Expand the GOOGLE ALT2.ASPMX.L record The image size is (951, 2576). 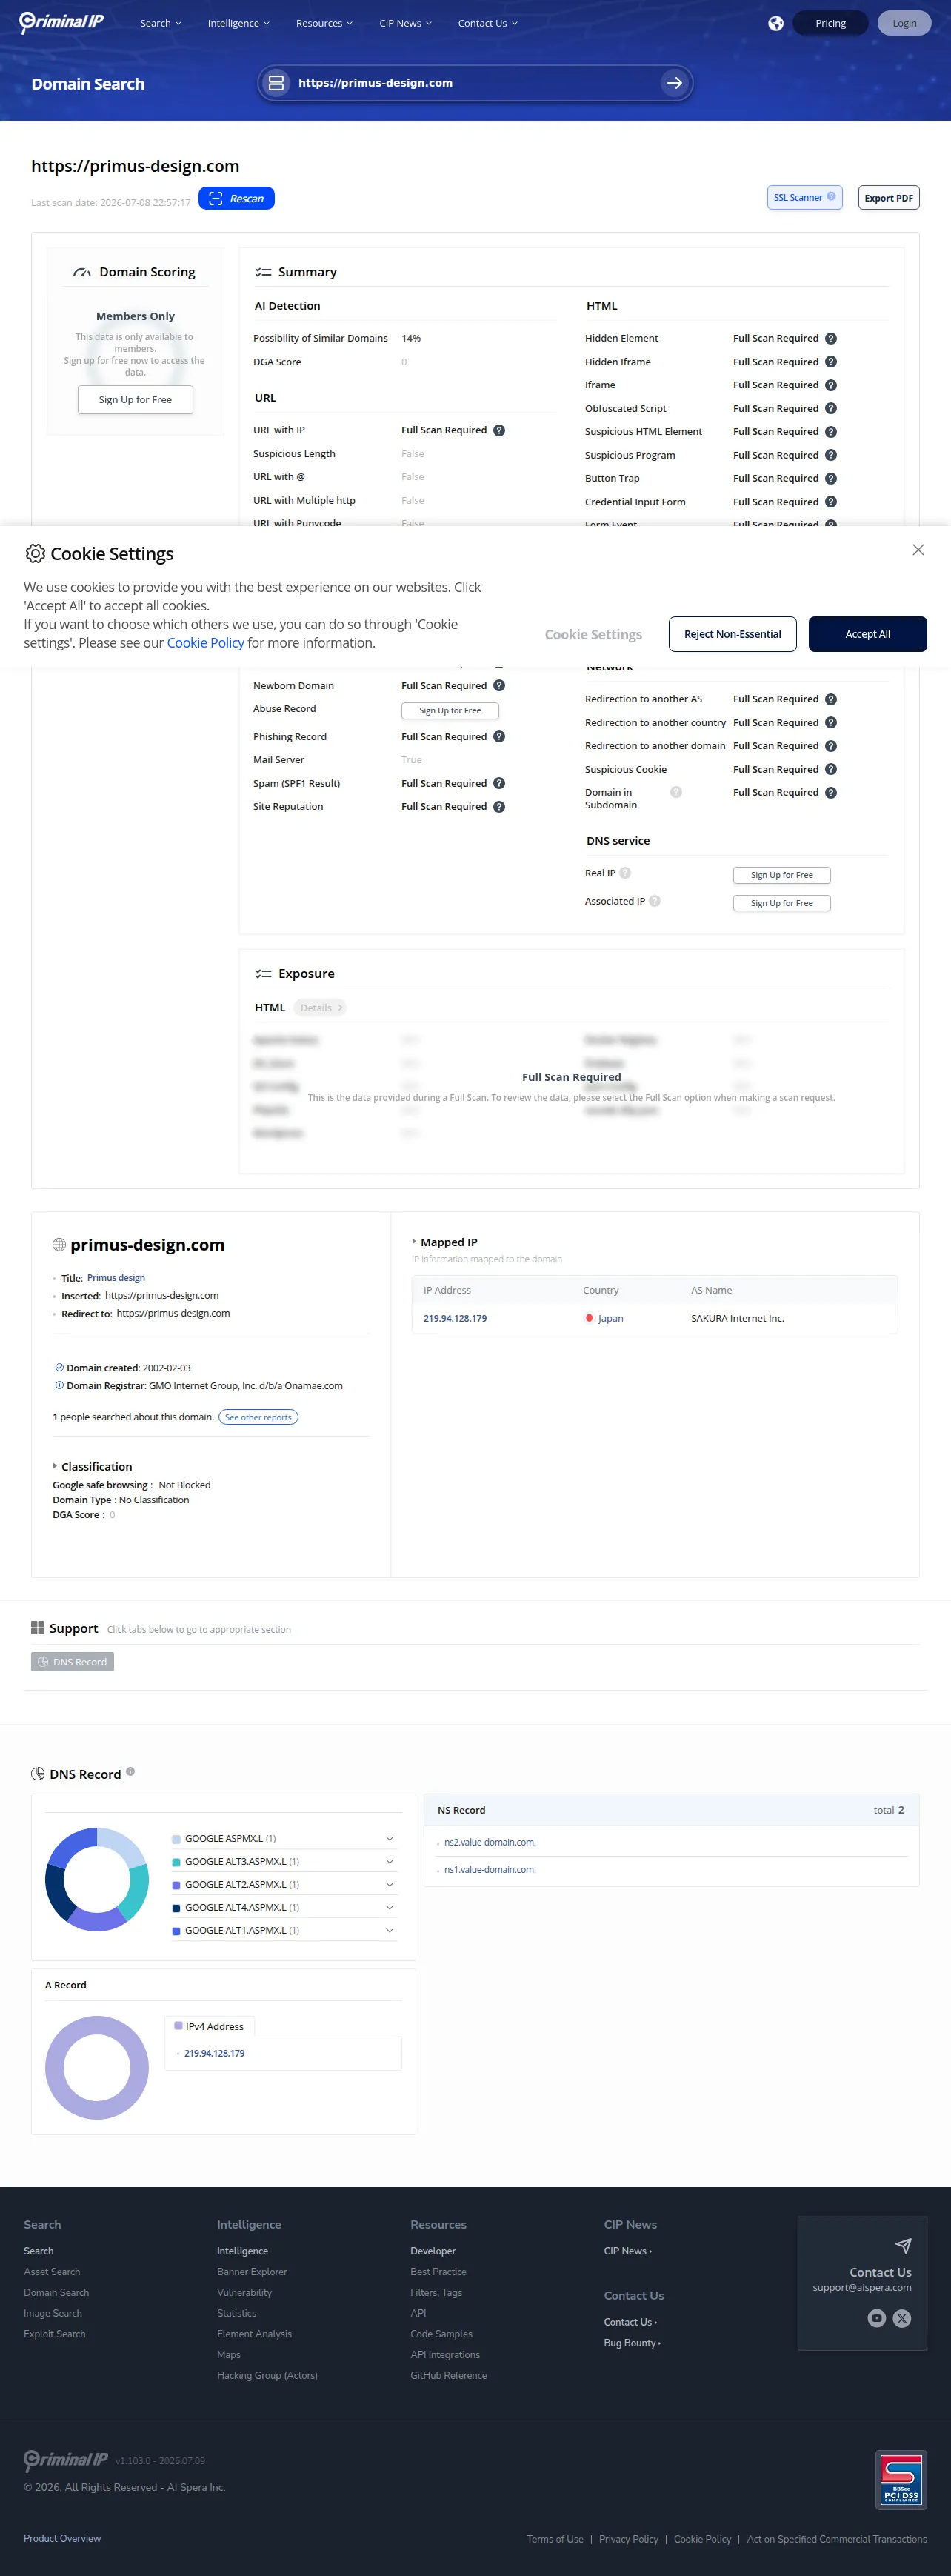pos(389,1884)
